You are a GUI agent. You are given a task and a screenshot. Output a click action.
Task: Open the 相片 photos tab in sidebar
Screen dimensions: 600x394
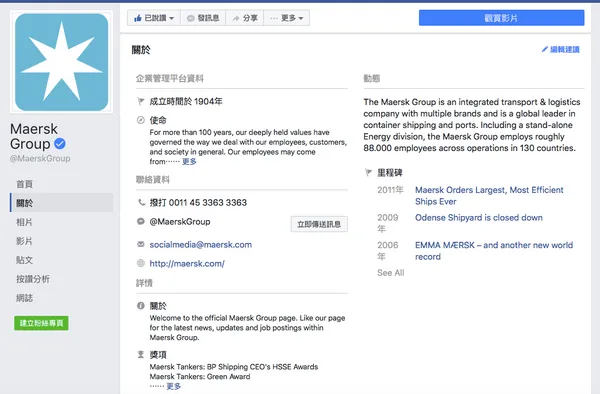pyautogui.click(x=24, y=222)
